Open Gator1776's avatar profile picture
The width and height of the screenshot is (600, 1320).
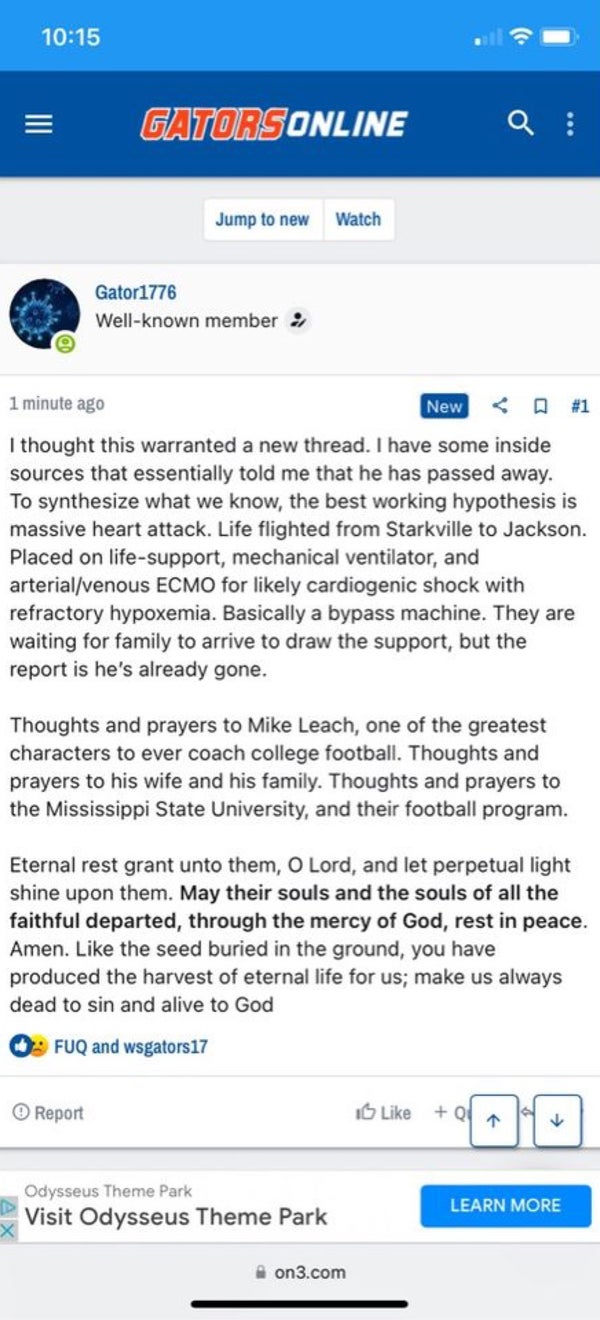pos(44,314)
